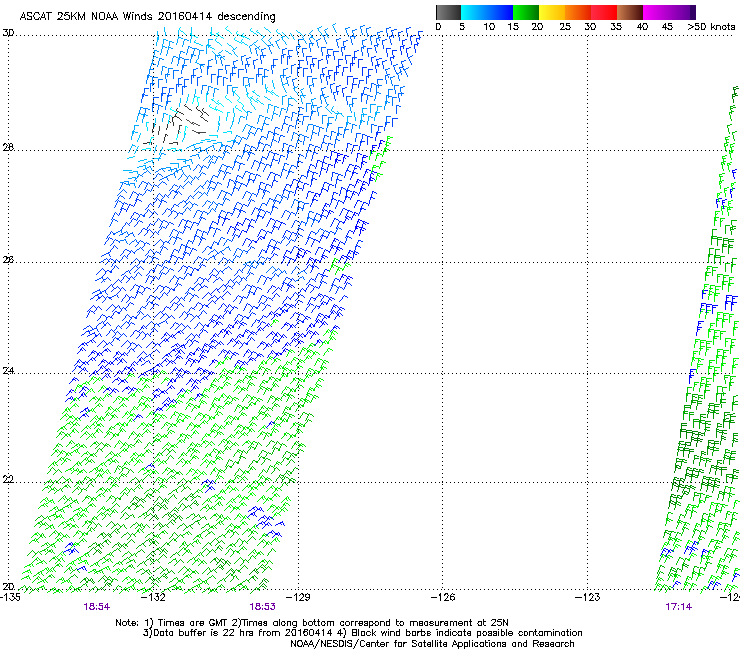The height and width of the screenshot is (650, 740).
Task: Click the -129 longitude axis label
Action: click(298, 597)
